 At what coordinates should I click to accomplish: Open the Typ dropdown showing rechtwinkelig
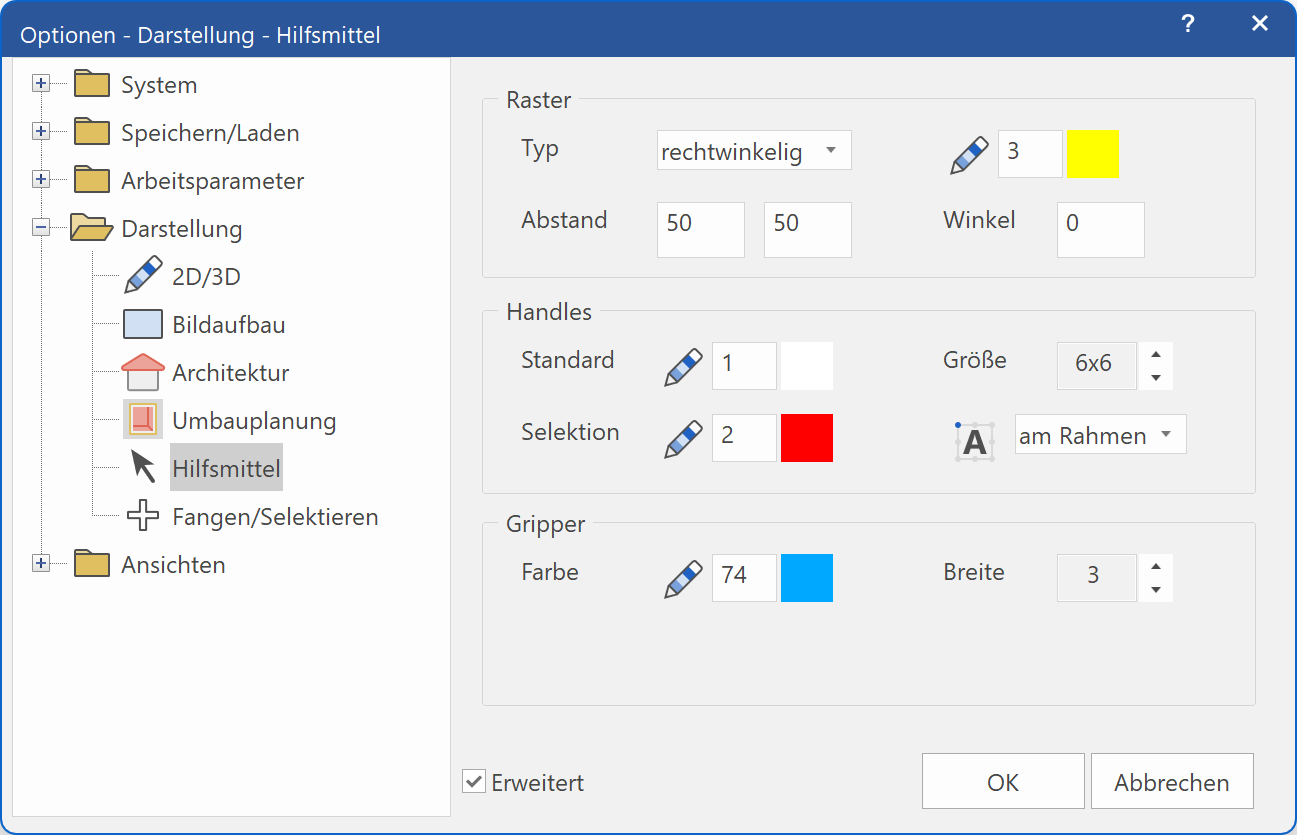point(753,149)
